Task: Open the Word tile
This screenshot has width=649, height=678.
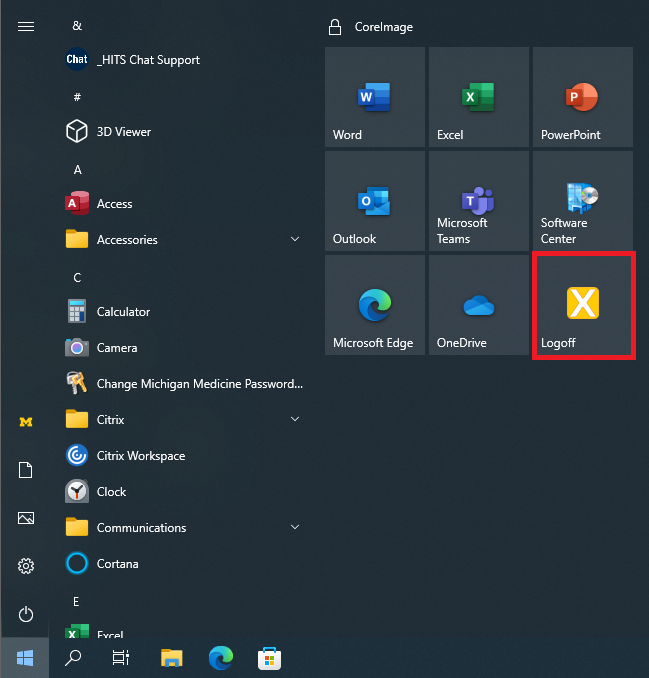Action: (374, 97)
